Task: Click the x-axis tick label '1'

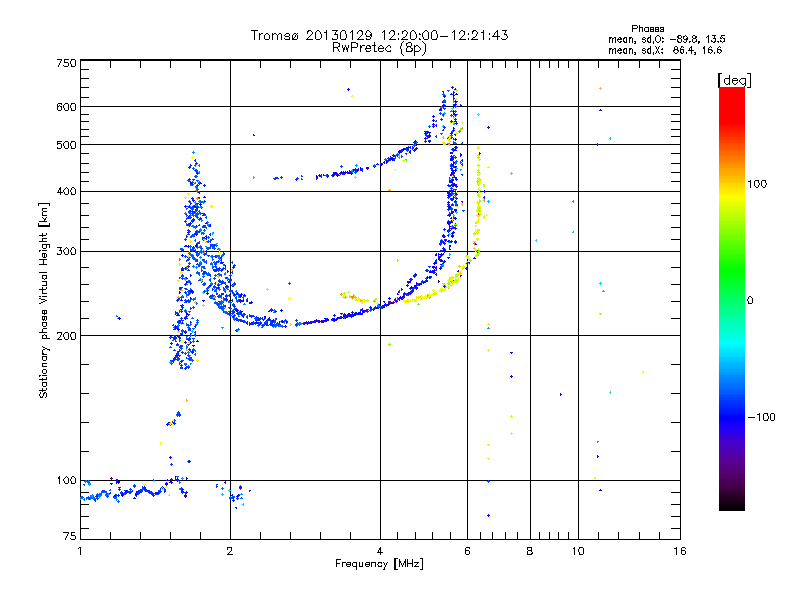Action: pos(80,551)
